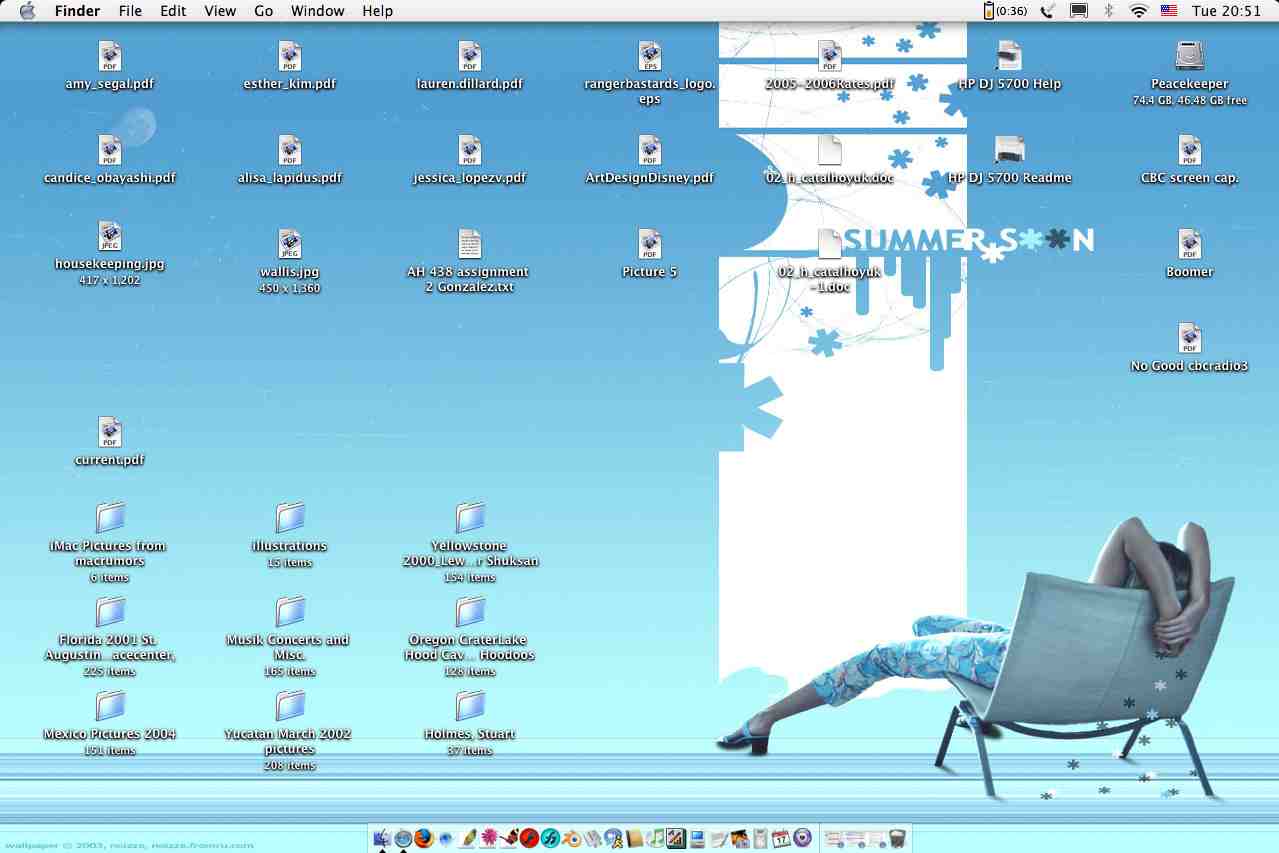The height and width of the screenshot is (853, 1279).
Task: Select the Musik Concerts and Misc. folder
Action: click(290, 612)
